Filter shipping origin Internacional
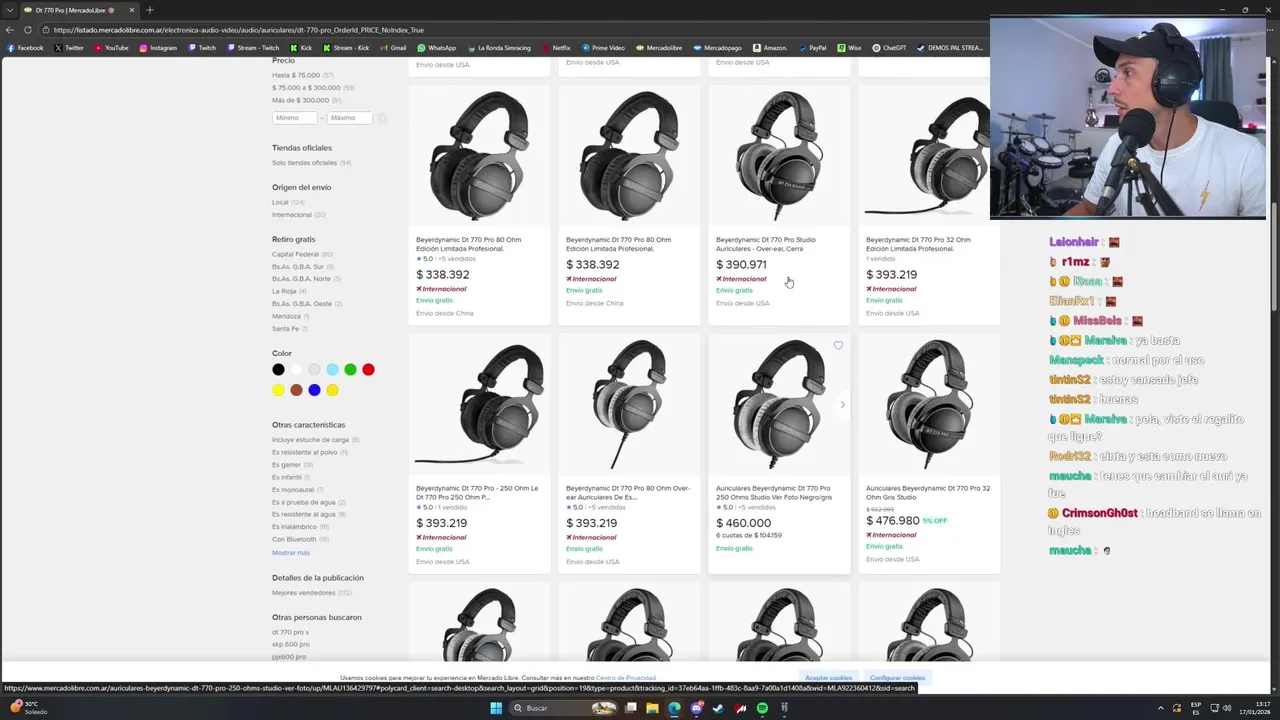Viewport: 1280px width, 720px height. click(x=299, y=215)
